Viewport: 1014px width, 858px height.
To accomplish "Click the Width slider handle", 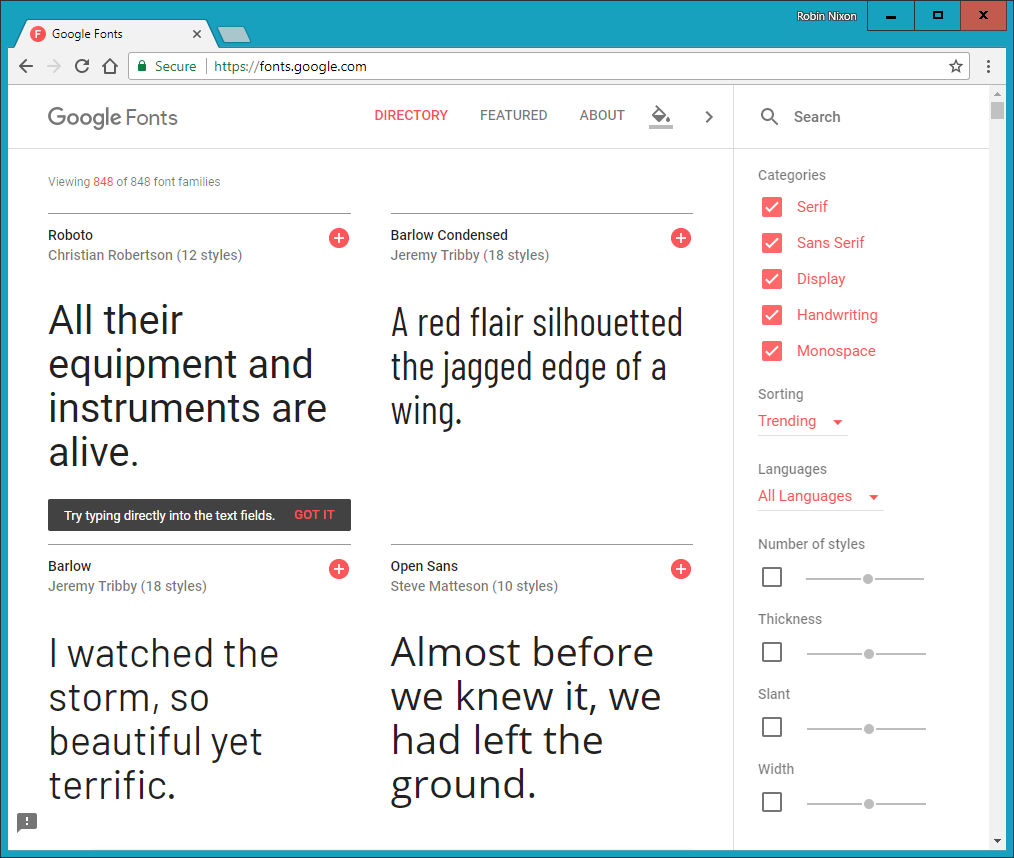I will click(869, 804).
